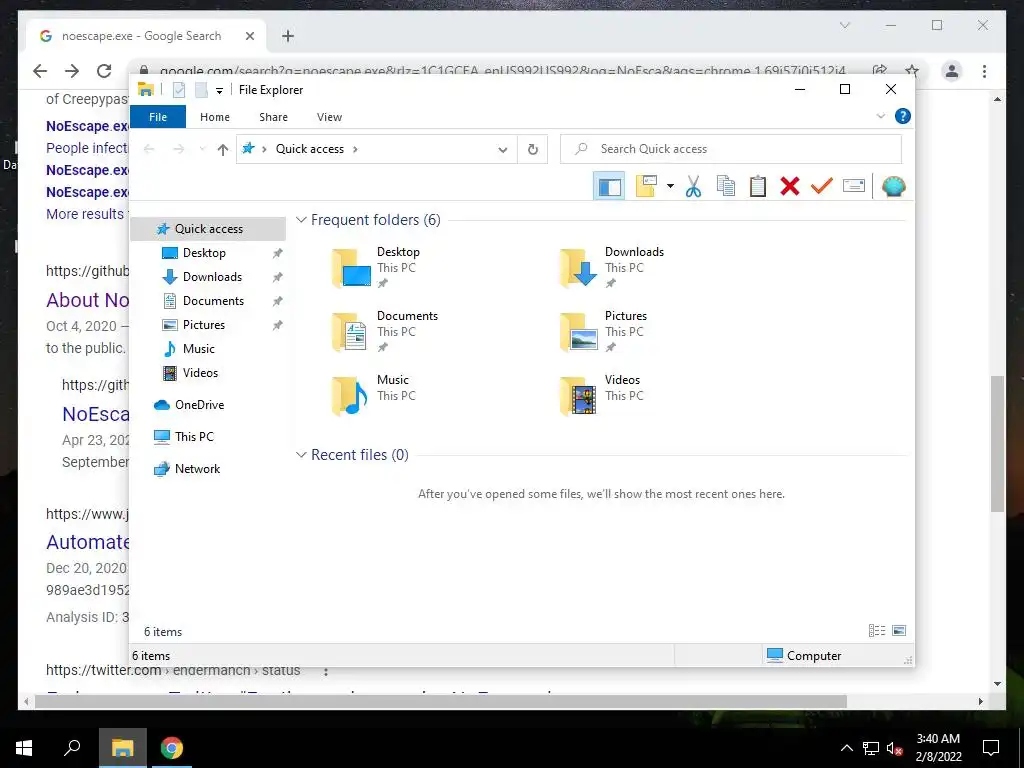Image resolution: width=1024 pixels, height=768 pixels.
Task: Switch to details view icon
Action: pyautogui.click(x=877, y=631)
